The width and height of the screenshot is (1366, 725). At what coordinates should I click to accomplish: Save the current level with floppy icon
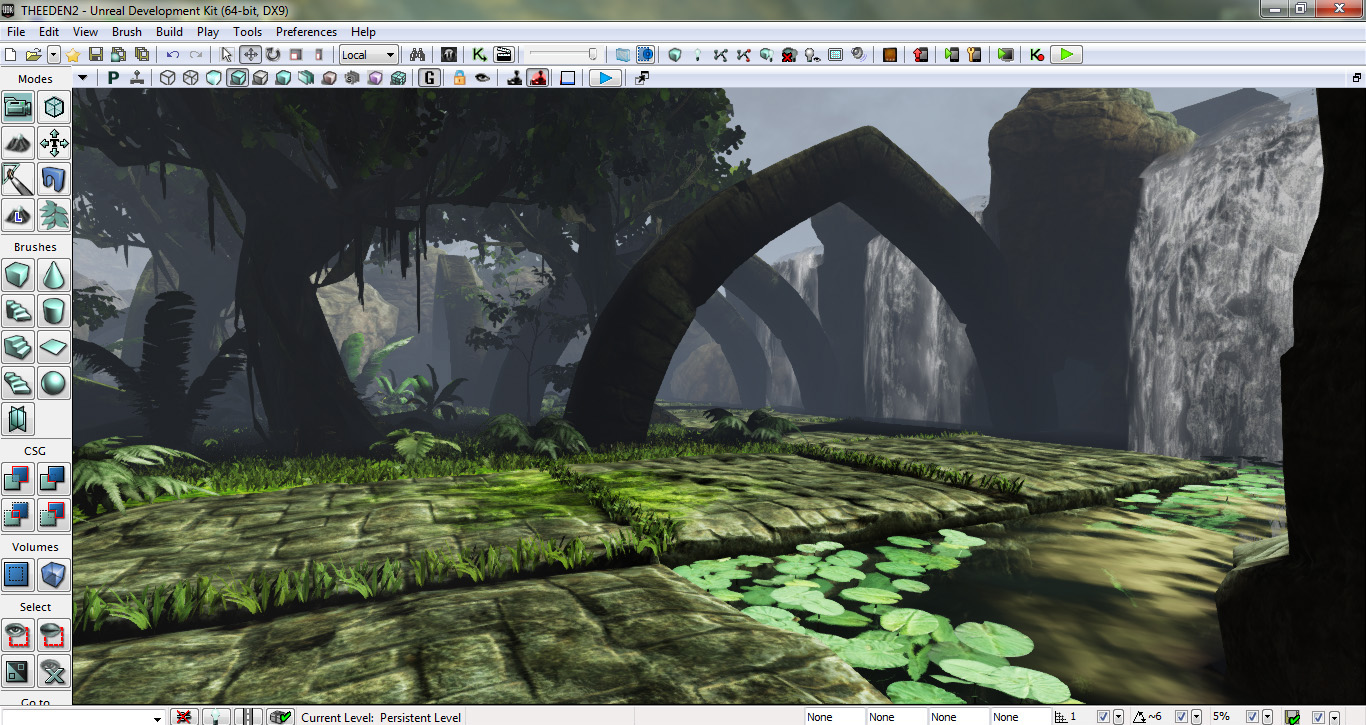tap(96, 54)
